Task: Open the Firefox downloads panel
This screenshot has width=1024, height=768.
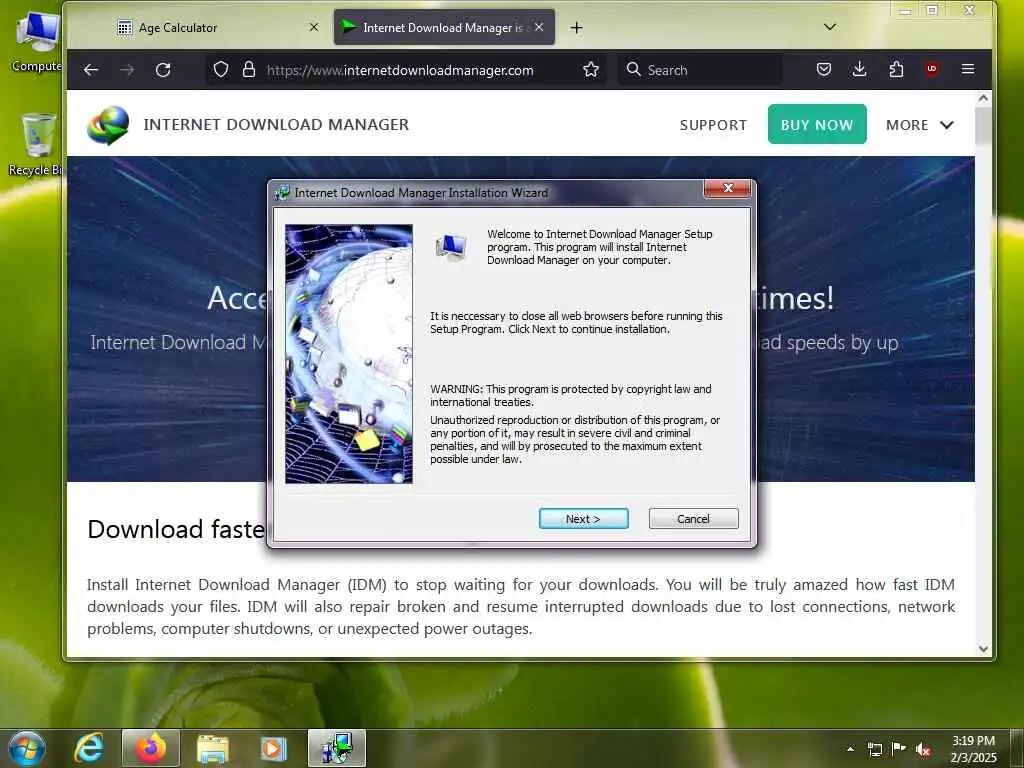Action: pyautogui.click(x=859, y=69)
